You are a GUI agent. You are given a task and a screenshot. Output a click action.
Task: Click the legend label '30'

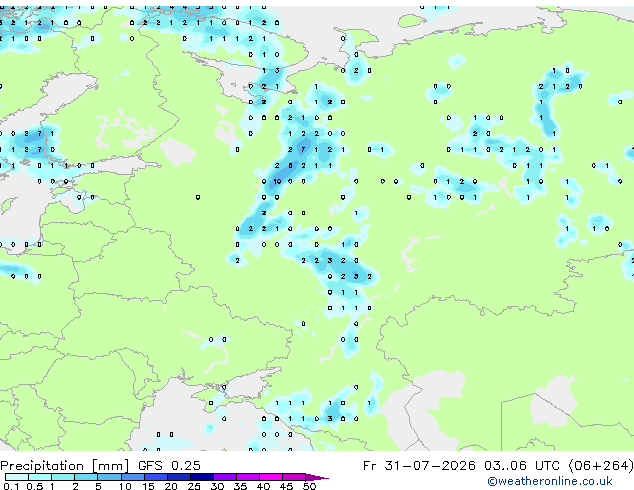217,486
